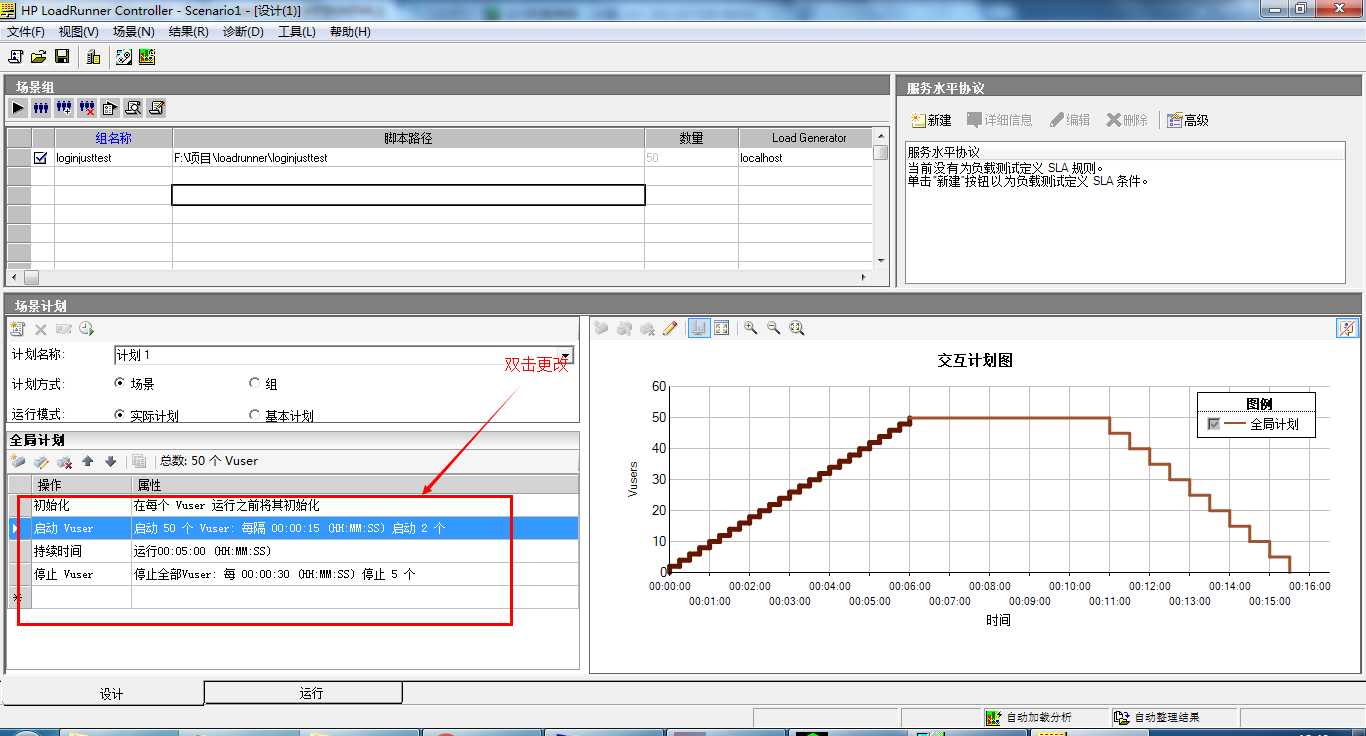This screenshot has width=1366, height=736.
Task: Toggle the legend icon at the graph's top right
Action: [1347, 328]
